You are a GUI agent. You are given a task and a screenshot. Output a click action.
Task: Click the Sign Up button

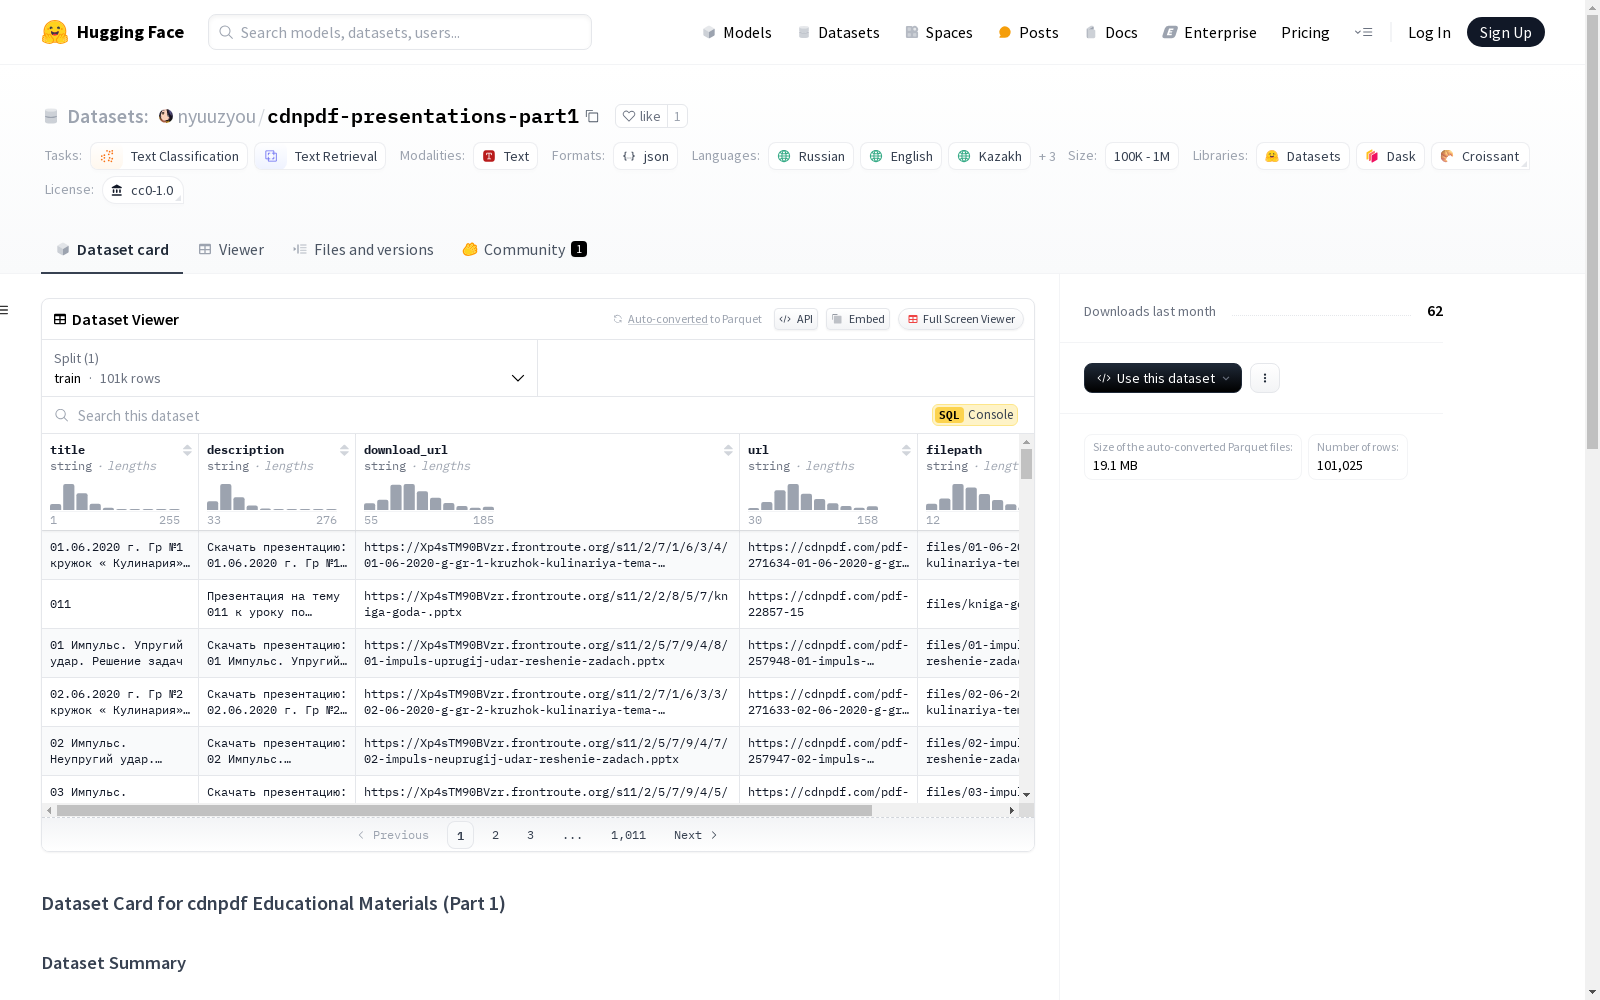[1505, 32]
